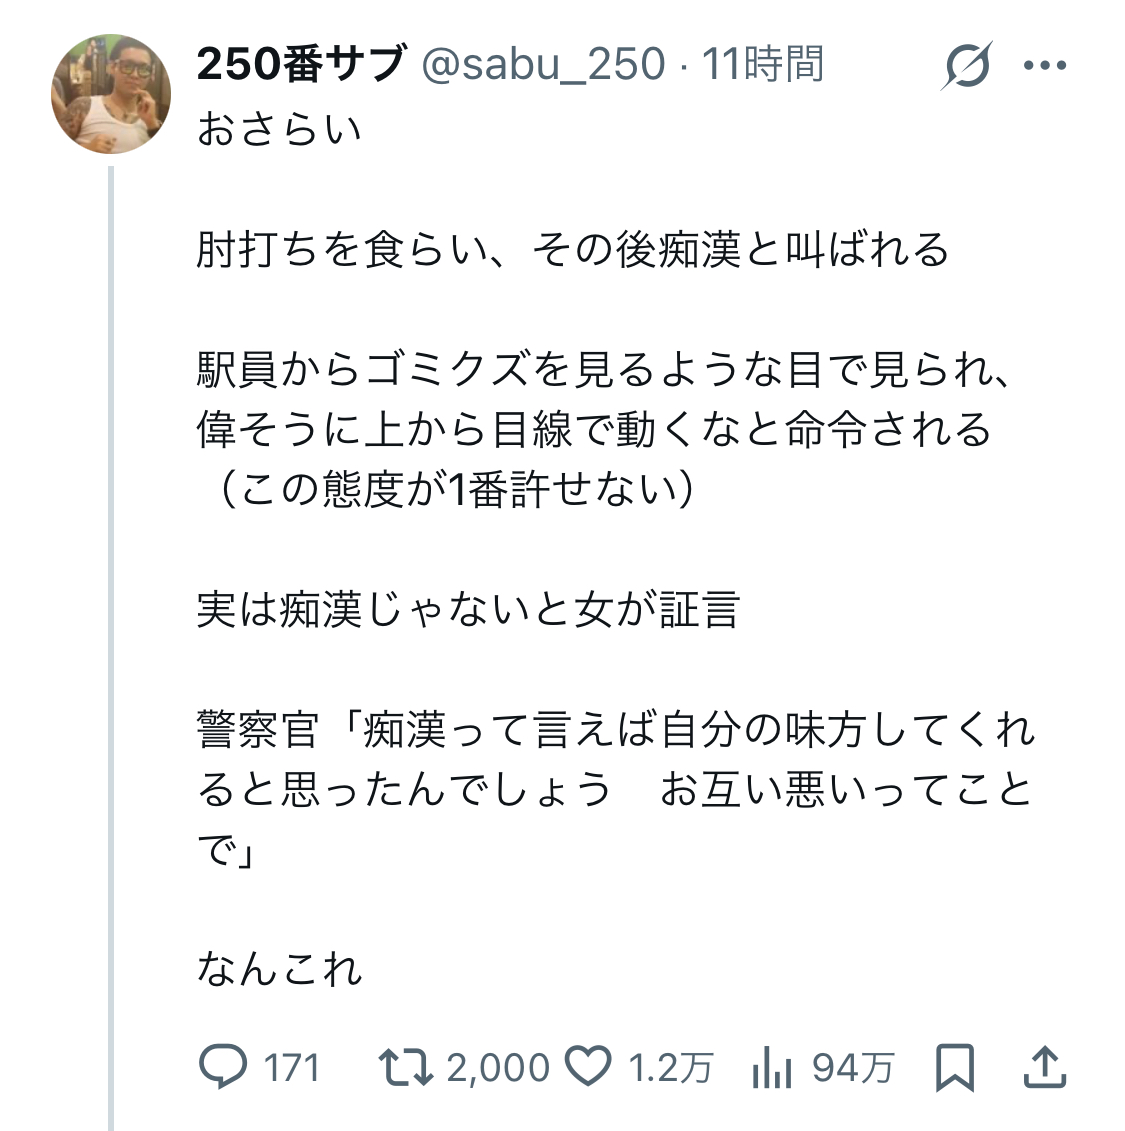Open the three-dot more options menu
The width and height of the screenshot is (1125, 1131).
[x=1046, y=66]
